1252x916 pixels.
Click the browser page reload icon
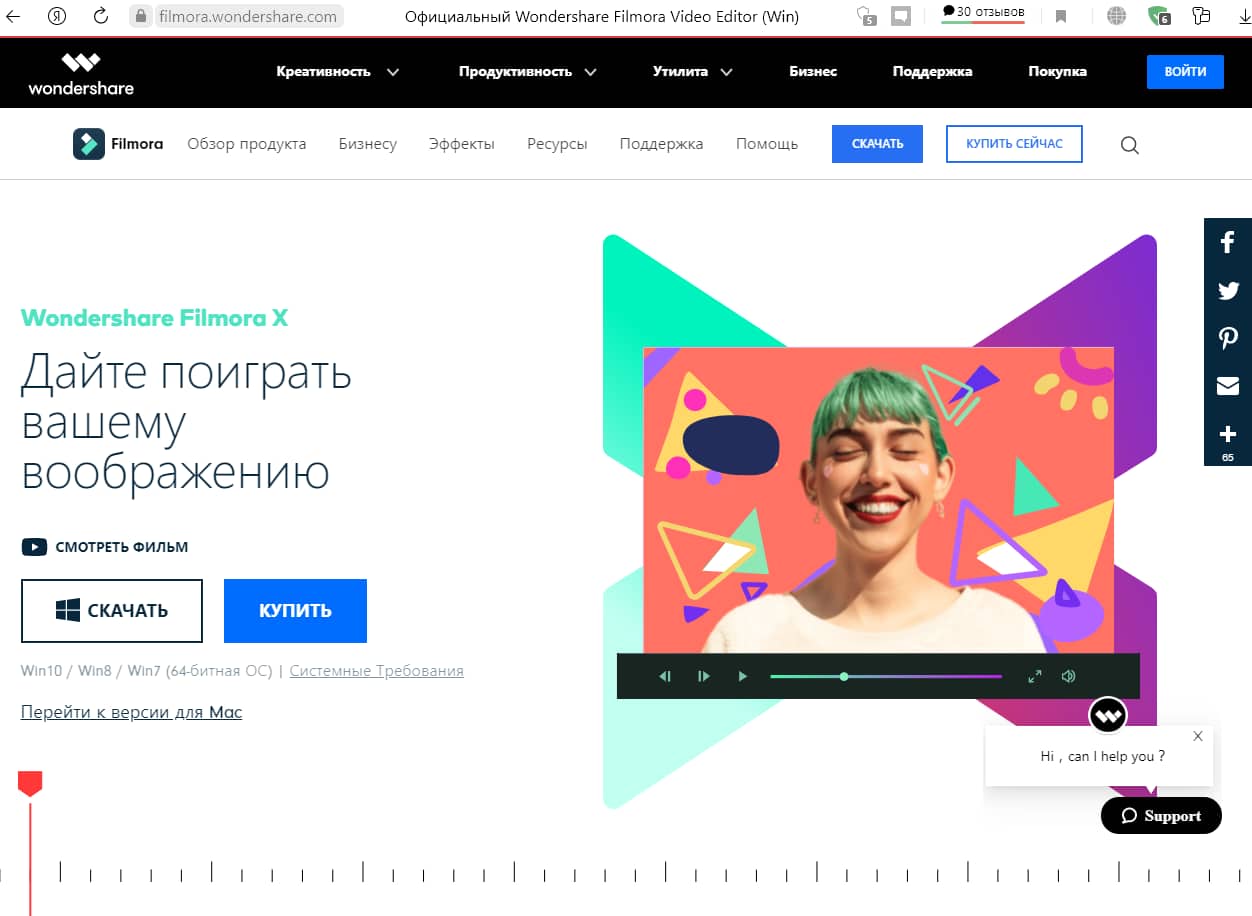pos(100,16)
